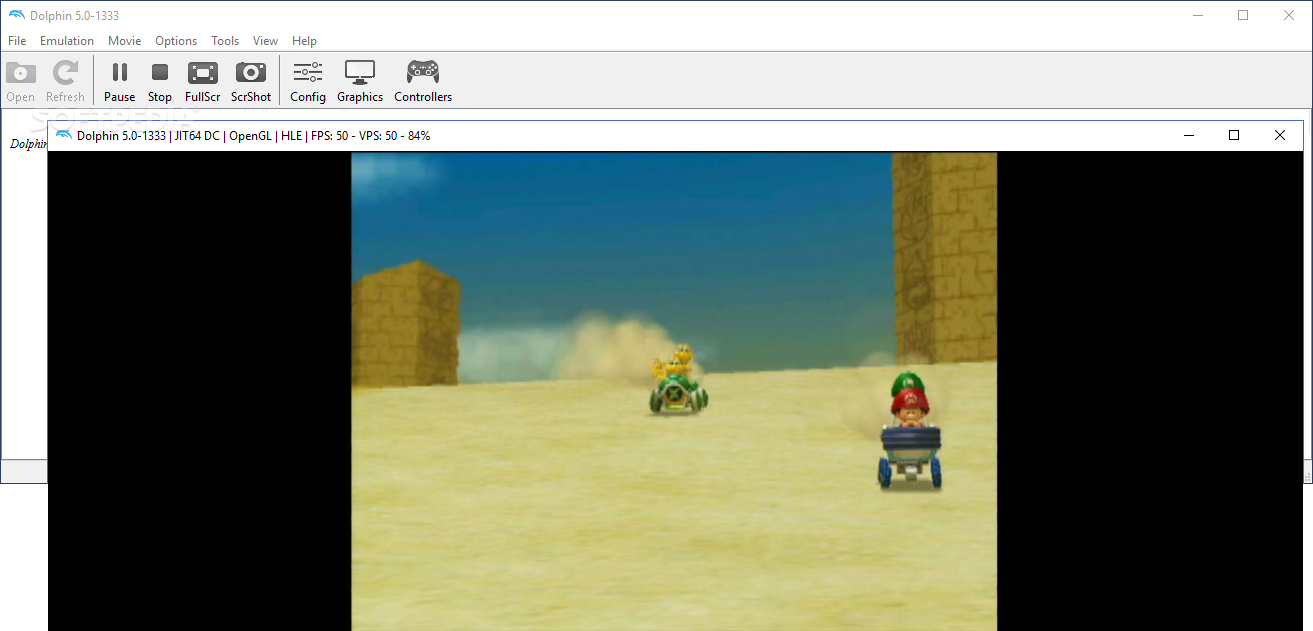Open Controllers settings
This screenshot has width=1313, height=631.
pyautogui.click(x=423, y=81)
